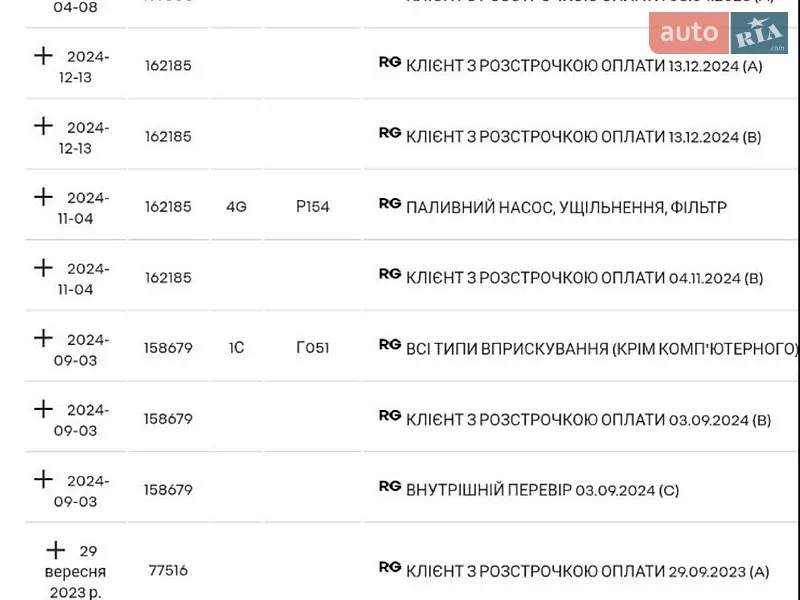The width and height of the screenshot is (800, 600).
Task: Click mileage 77516 cell
Action: 168,570
